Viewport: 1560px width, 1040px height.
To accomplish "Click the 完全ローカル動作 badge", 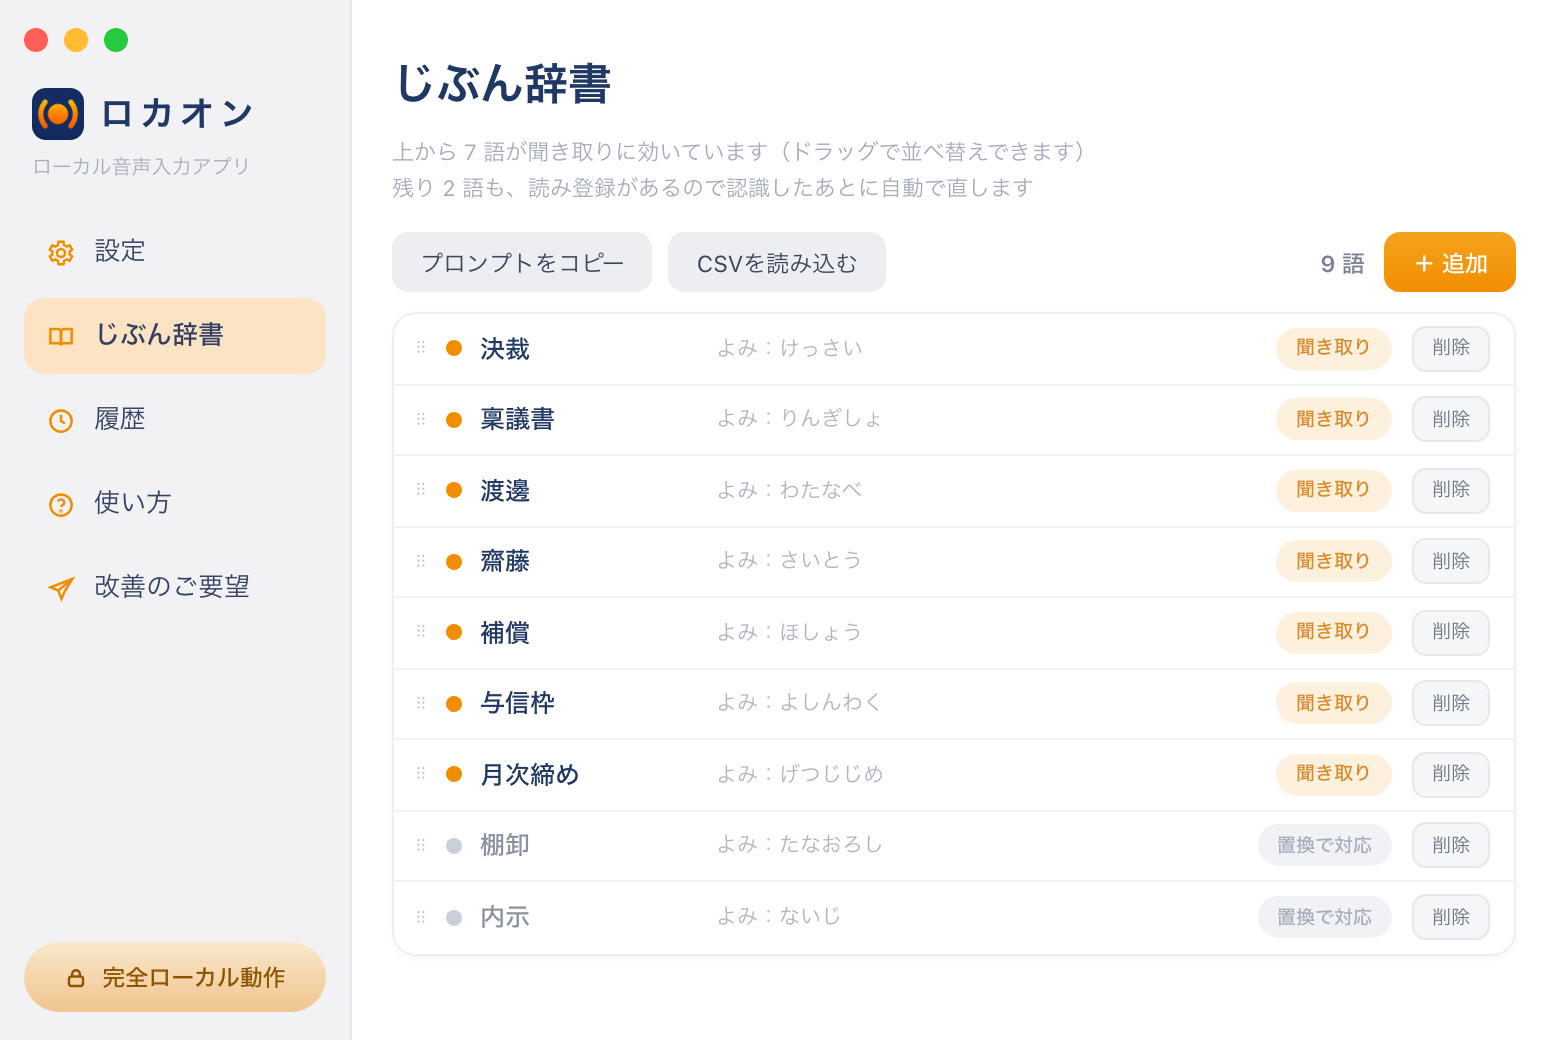I will pos(175,977).
